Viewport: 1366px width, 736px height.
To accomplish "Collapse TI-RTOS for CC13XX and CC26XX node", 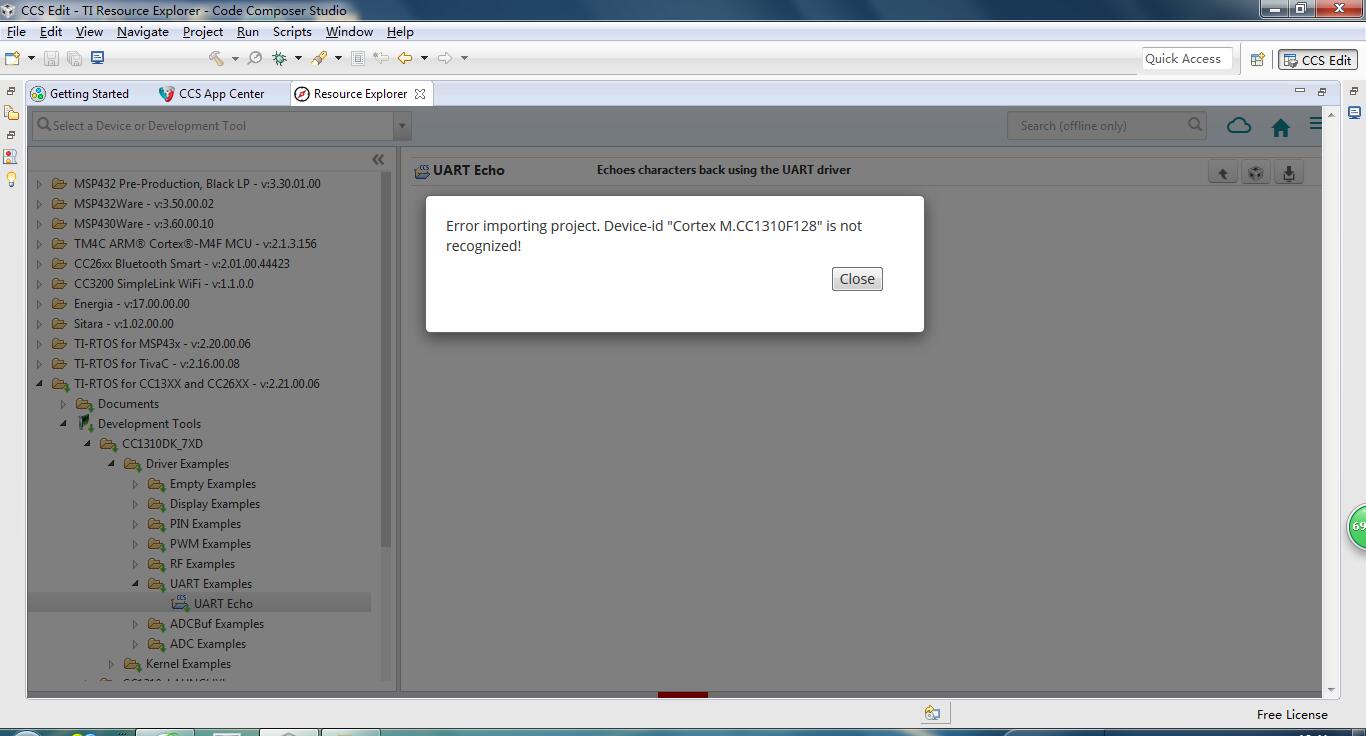I will [40, 384].
